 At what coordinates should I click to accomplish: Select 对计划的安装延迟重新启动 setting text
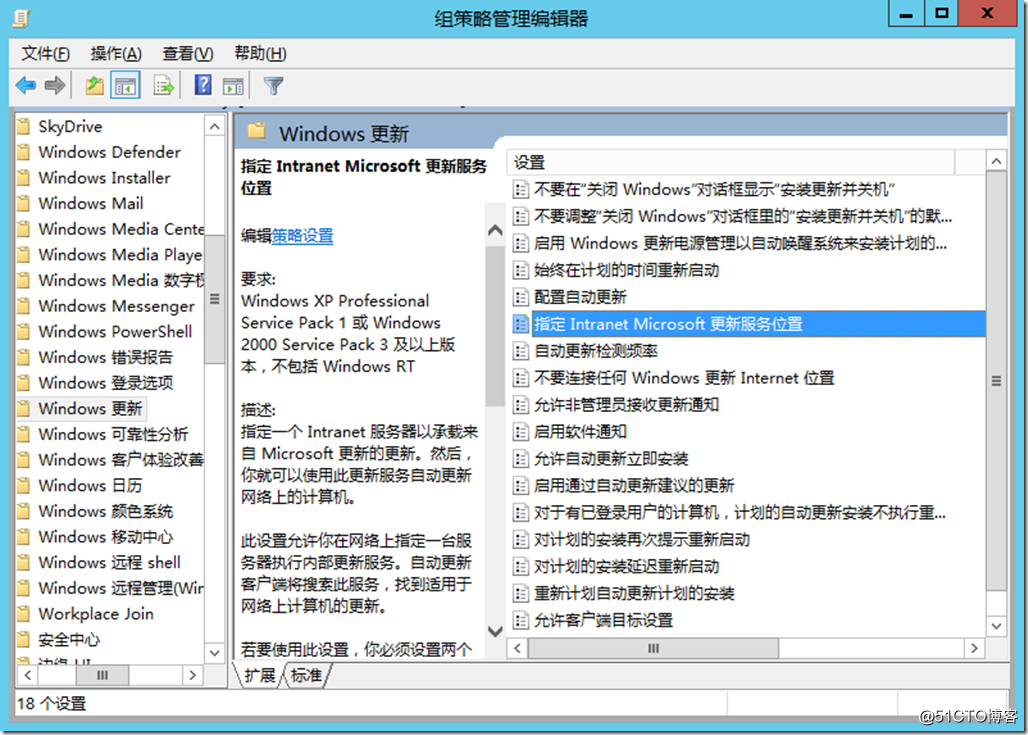pyautogui.click(x=626, y=566)
